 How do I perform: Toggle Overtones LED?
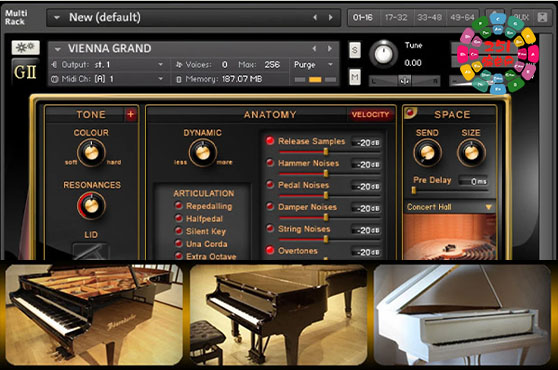point(270,250)
